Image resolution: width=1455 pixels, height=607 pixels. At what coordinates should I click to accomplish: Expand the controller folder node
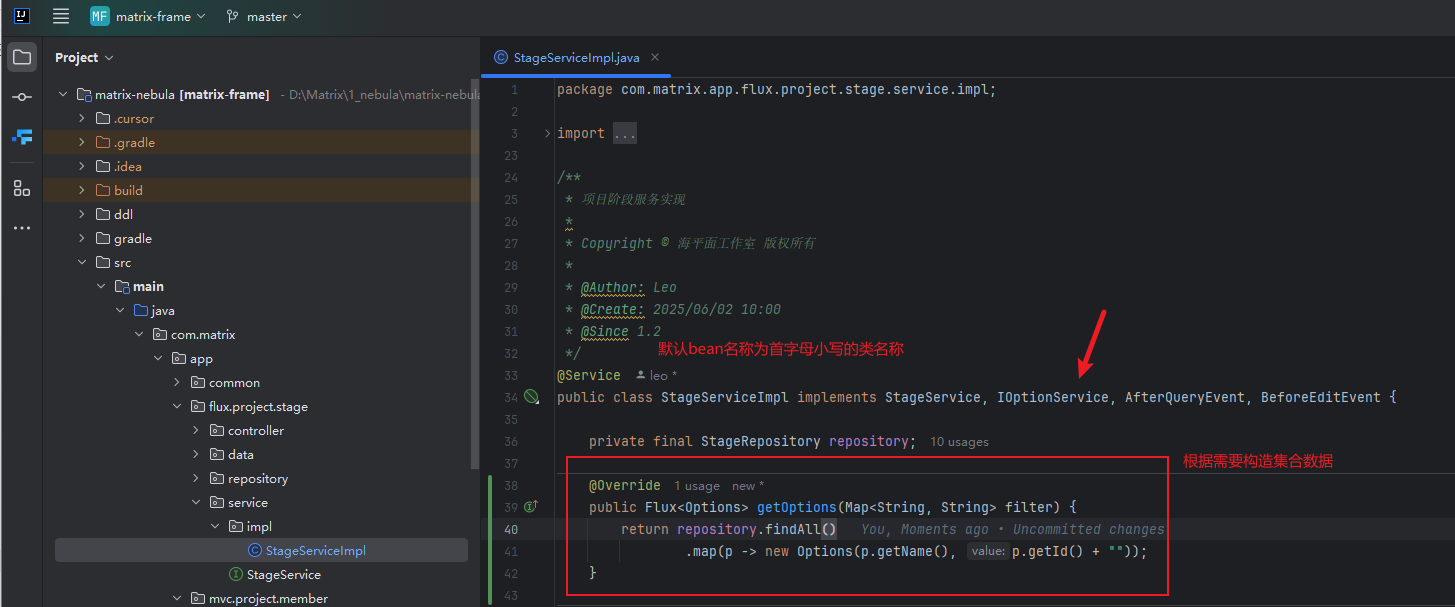(x=194, y=430)
